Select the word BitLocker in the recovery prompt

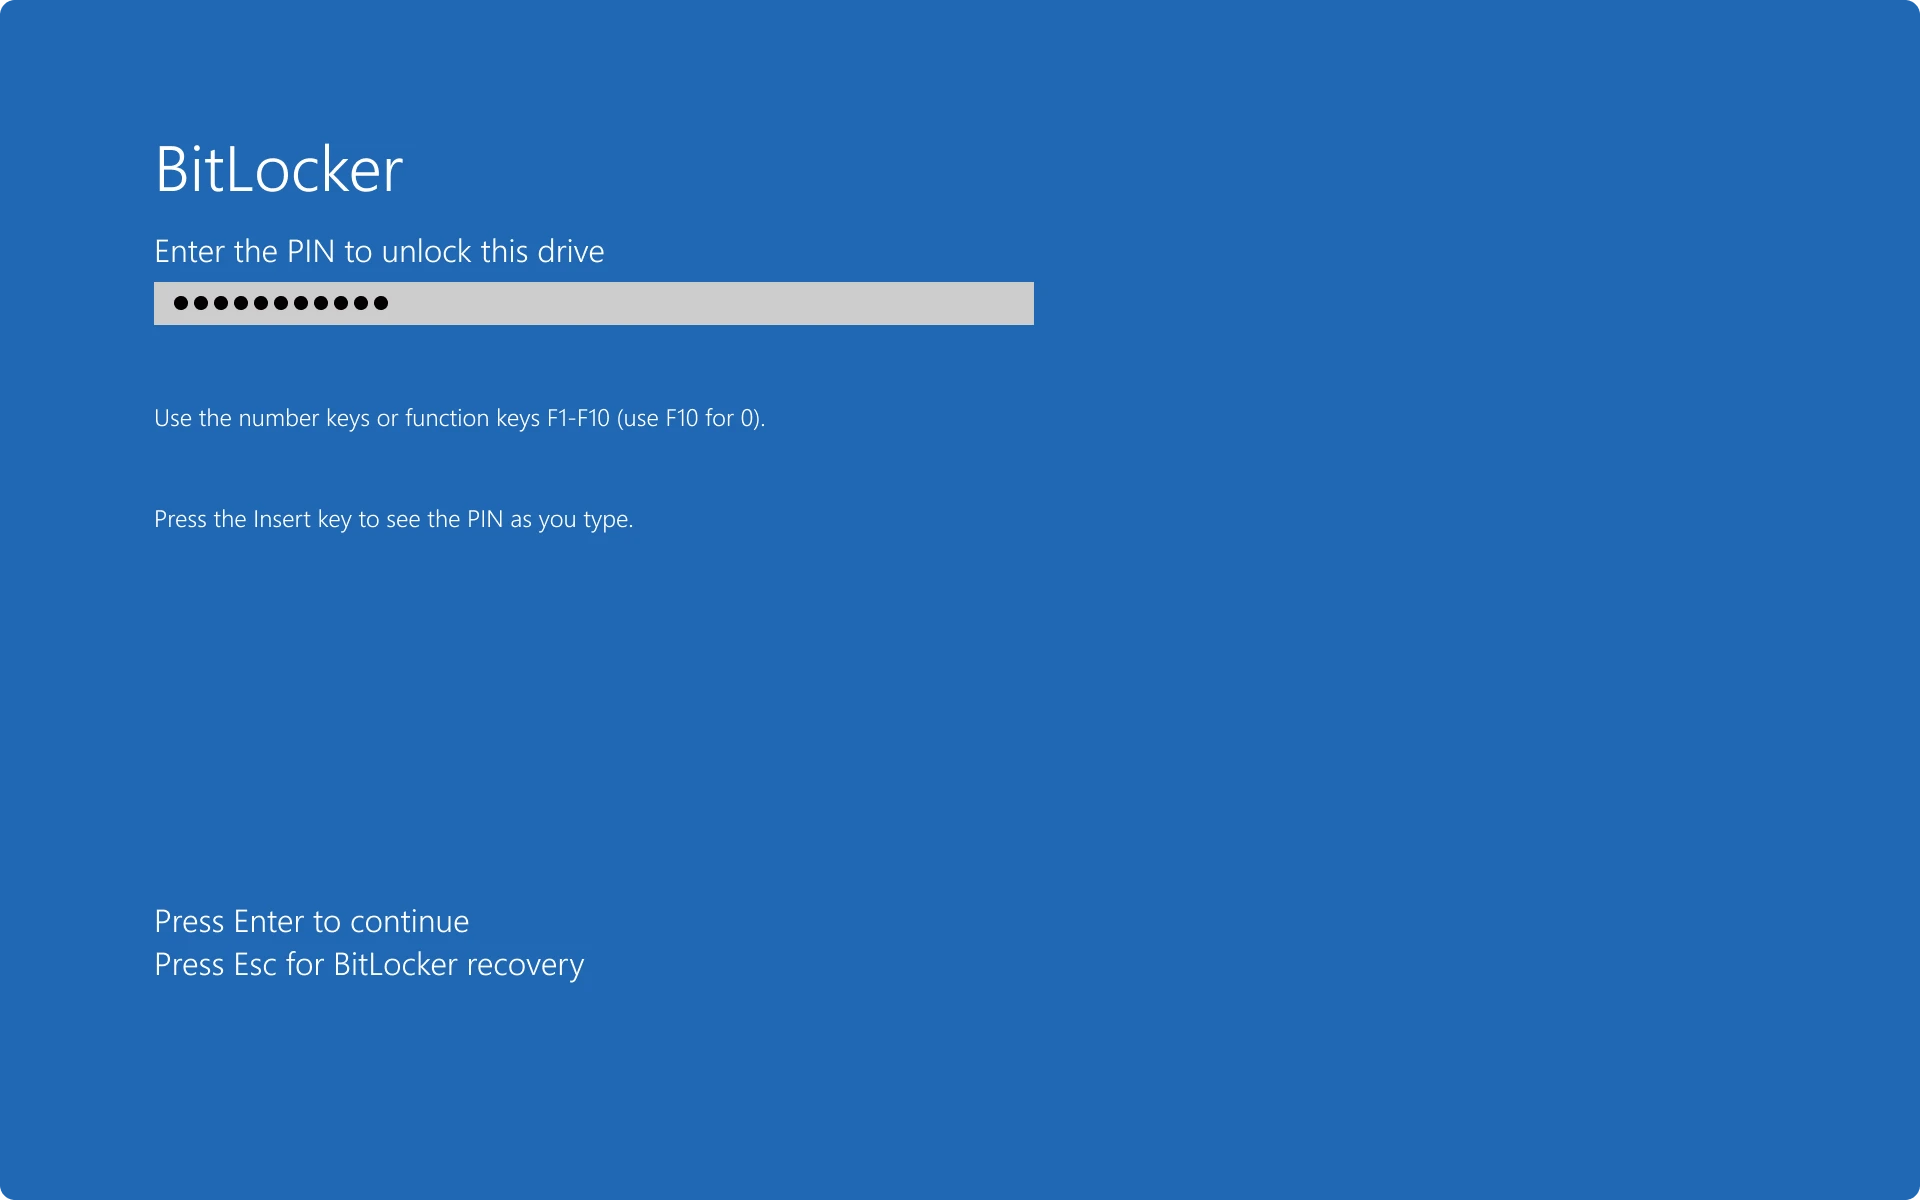pos(394,964)
